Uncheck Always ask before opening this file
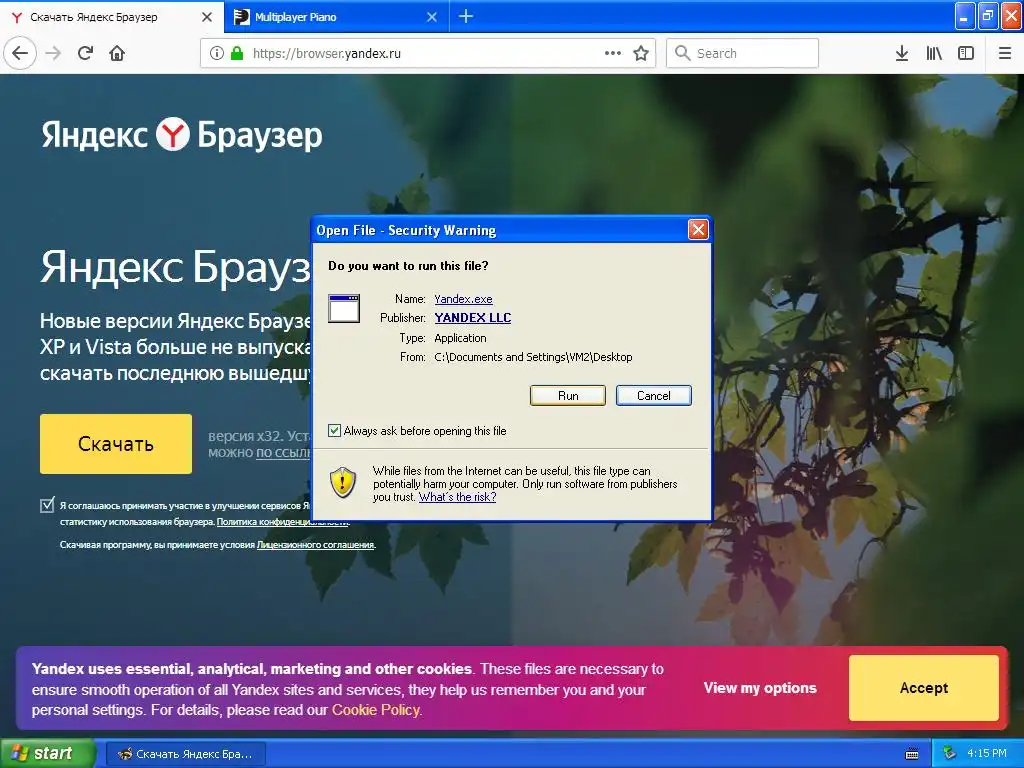1024x768 pixels. 334,430
